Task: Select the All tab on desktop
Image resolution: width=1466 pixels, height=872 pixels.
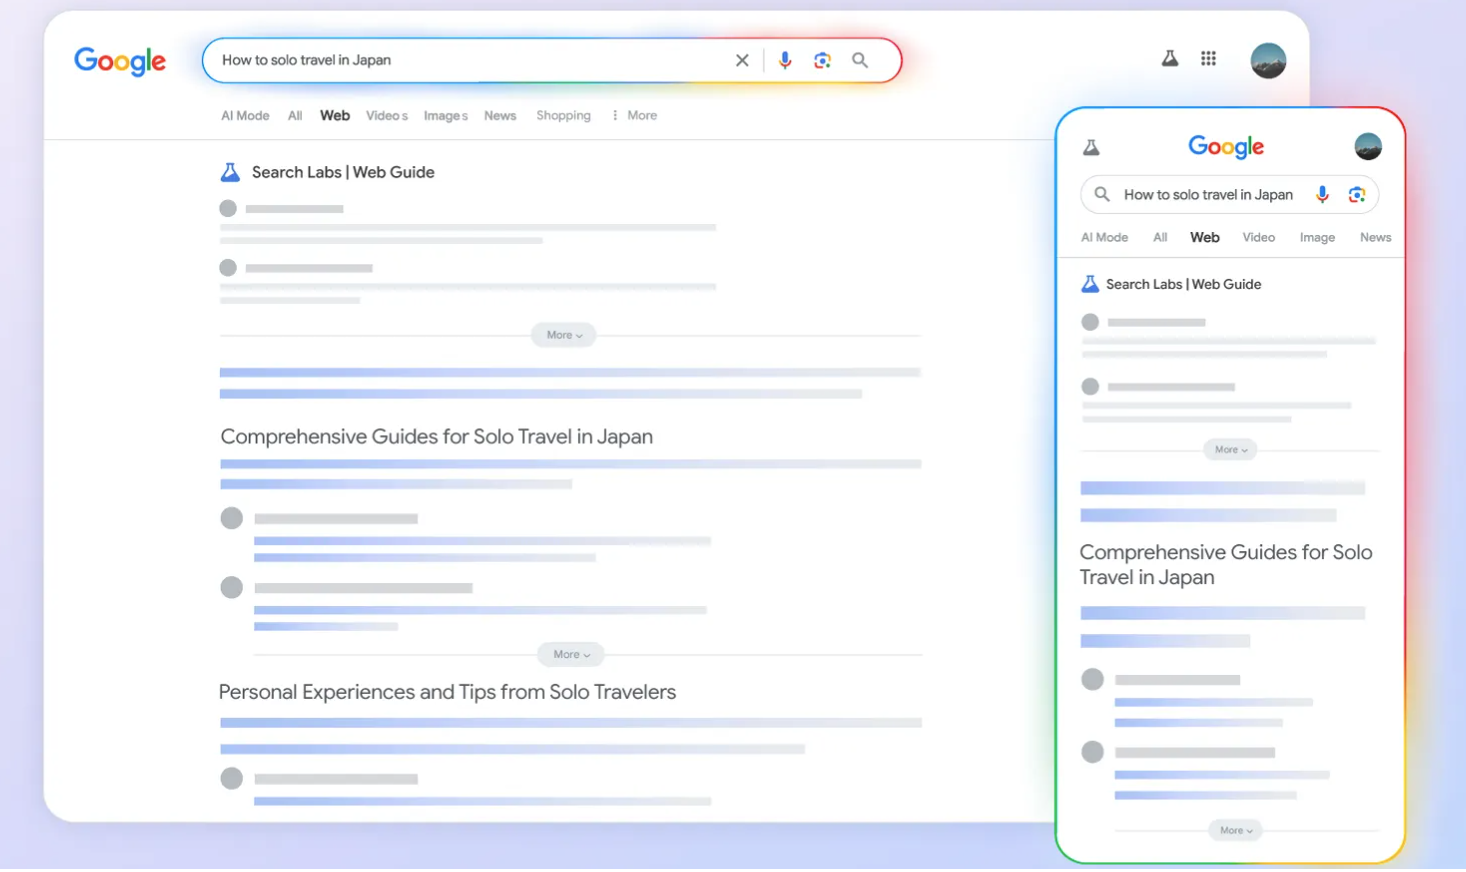Action: 295,116
